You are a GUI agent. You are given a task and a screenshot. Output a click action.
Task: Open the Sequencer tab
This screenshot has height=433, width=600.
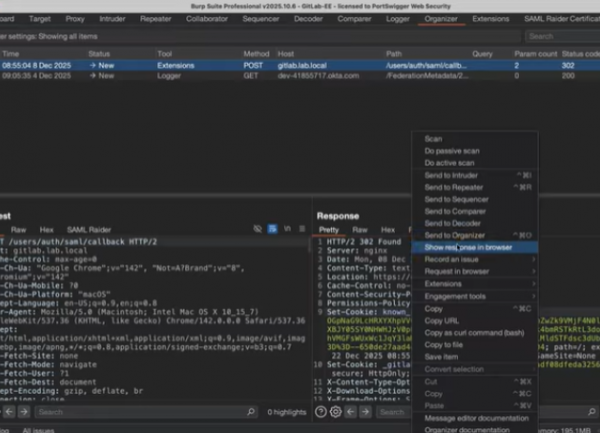tap(261, 19)
